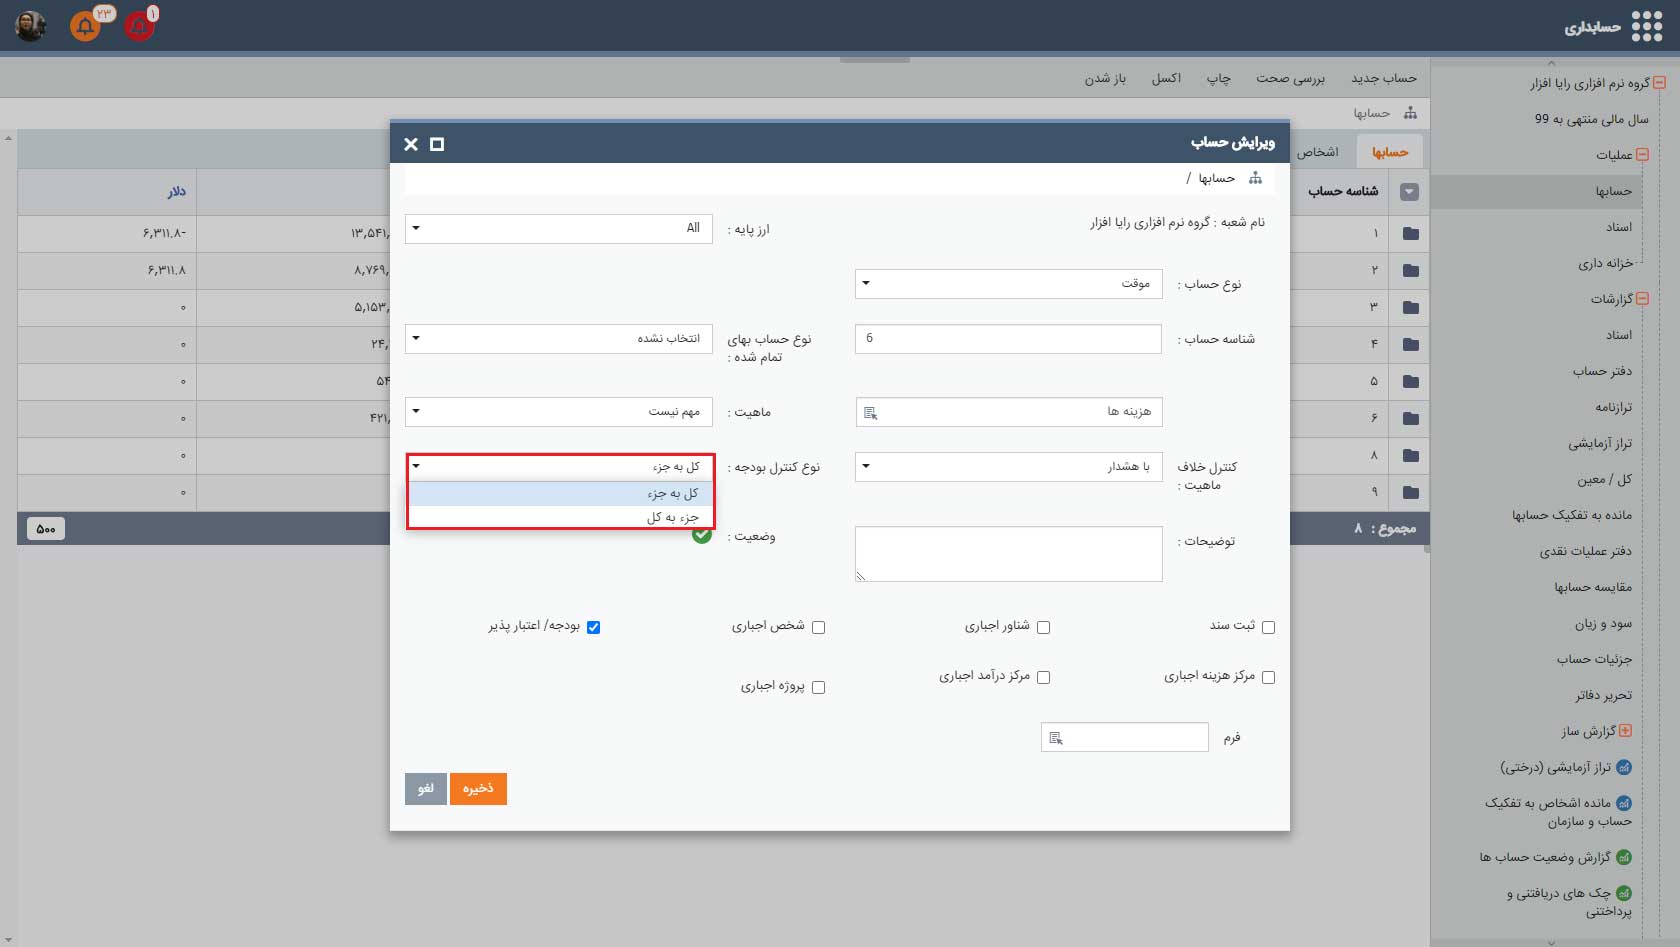
Task: Click the شناسه حساب input field
Action: pos(1009,339)
